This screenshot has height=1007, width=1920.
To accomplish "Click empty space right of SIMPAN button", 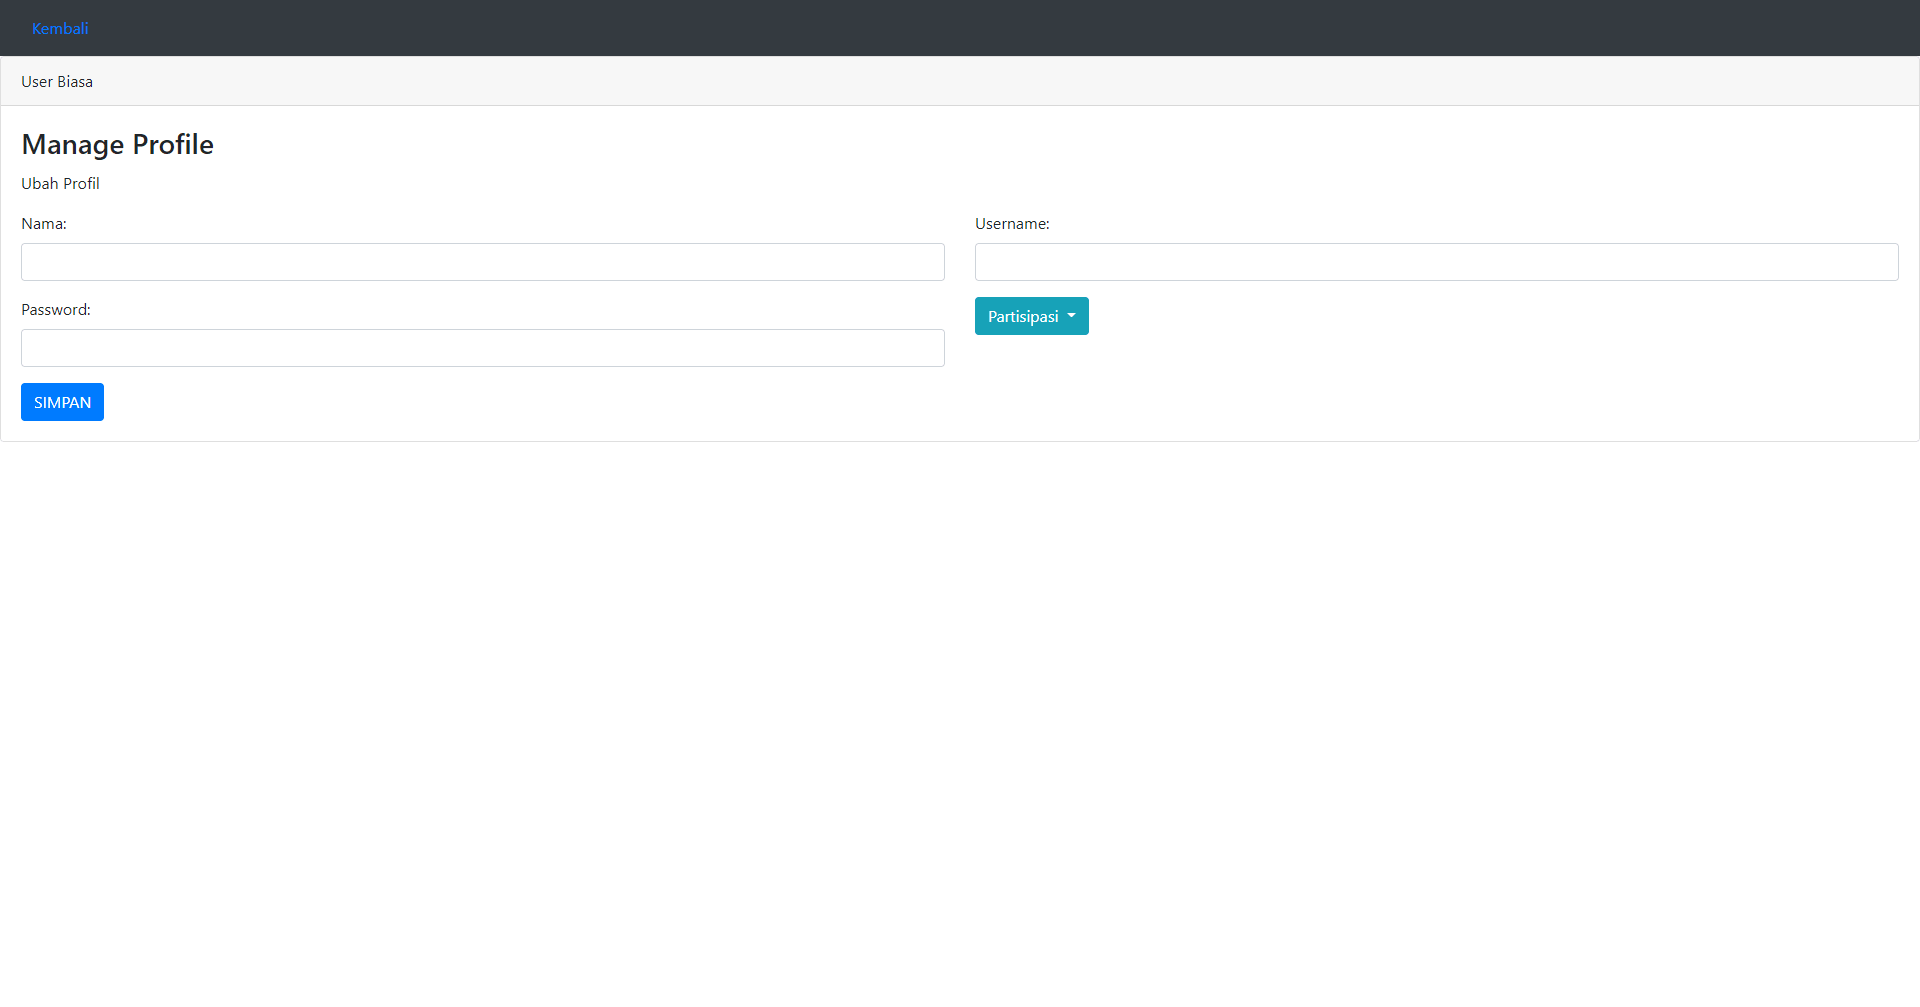I will pos(500,402).
